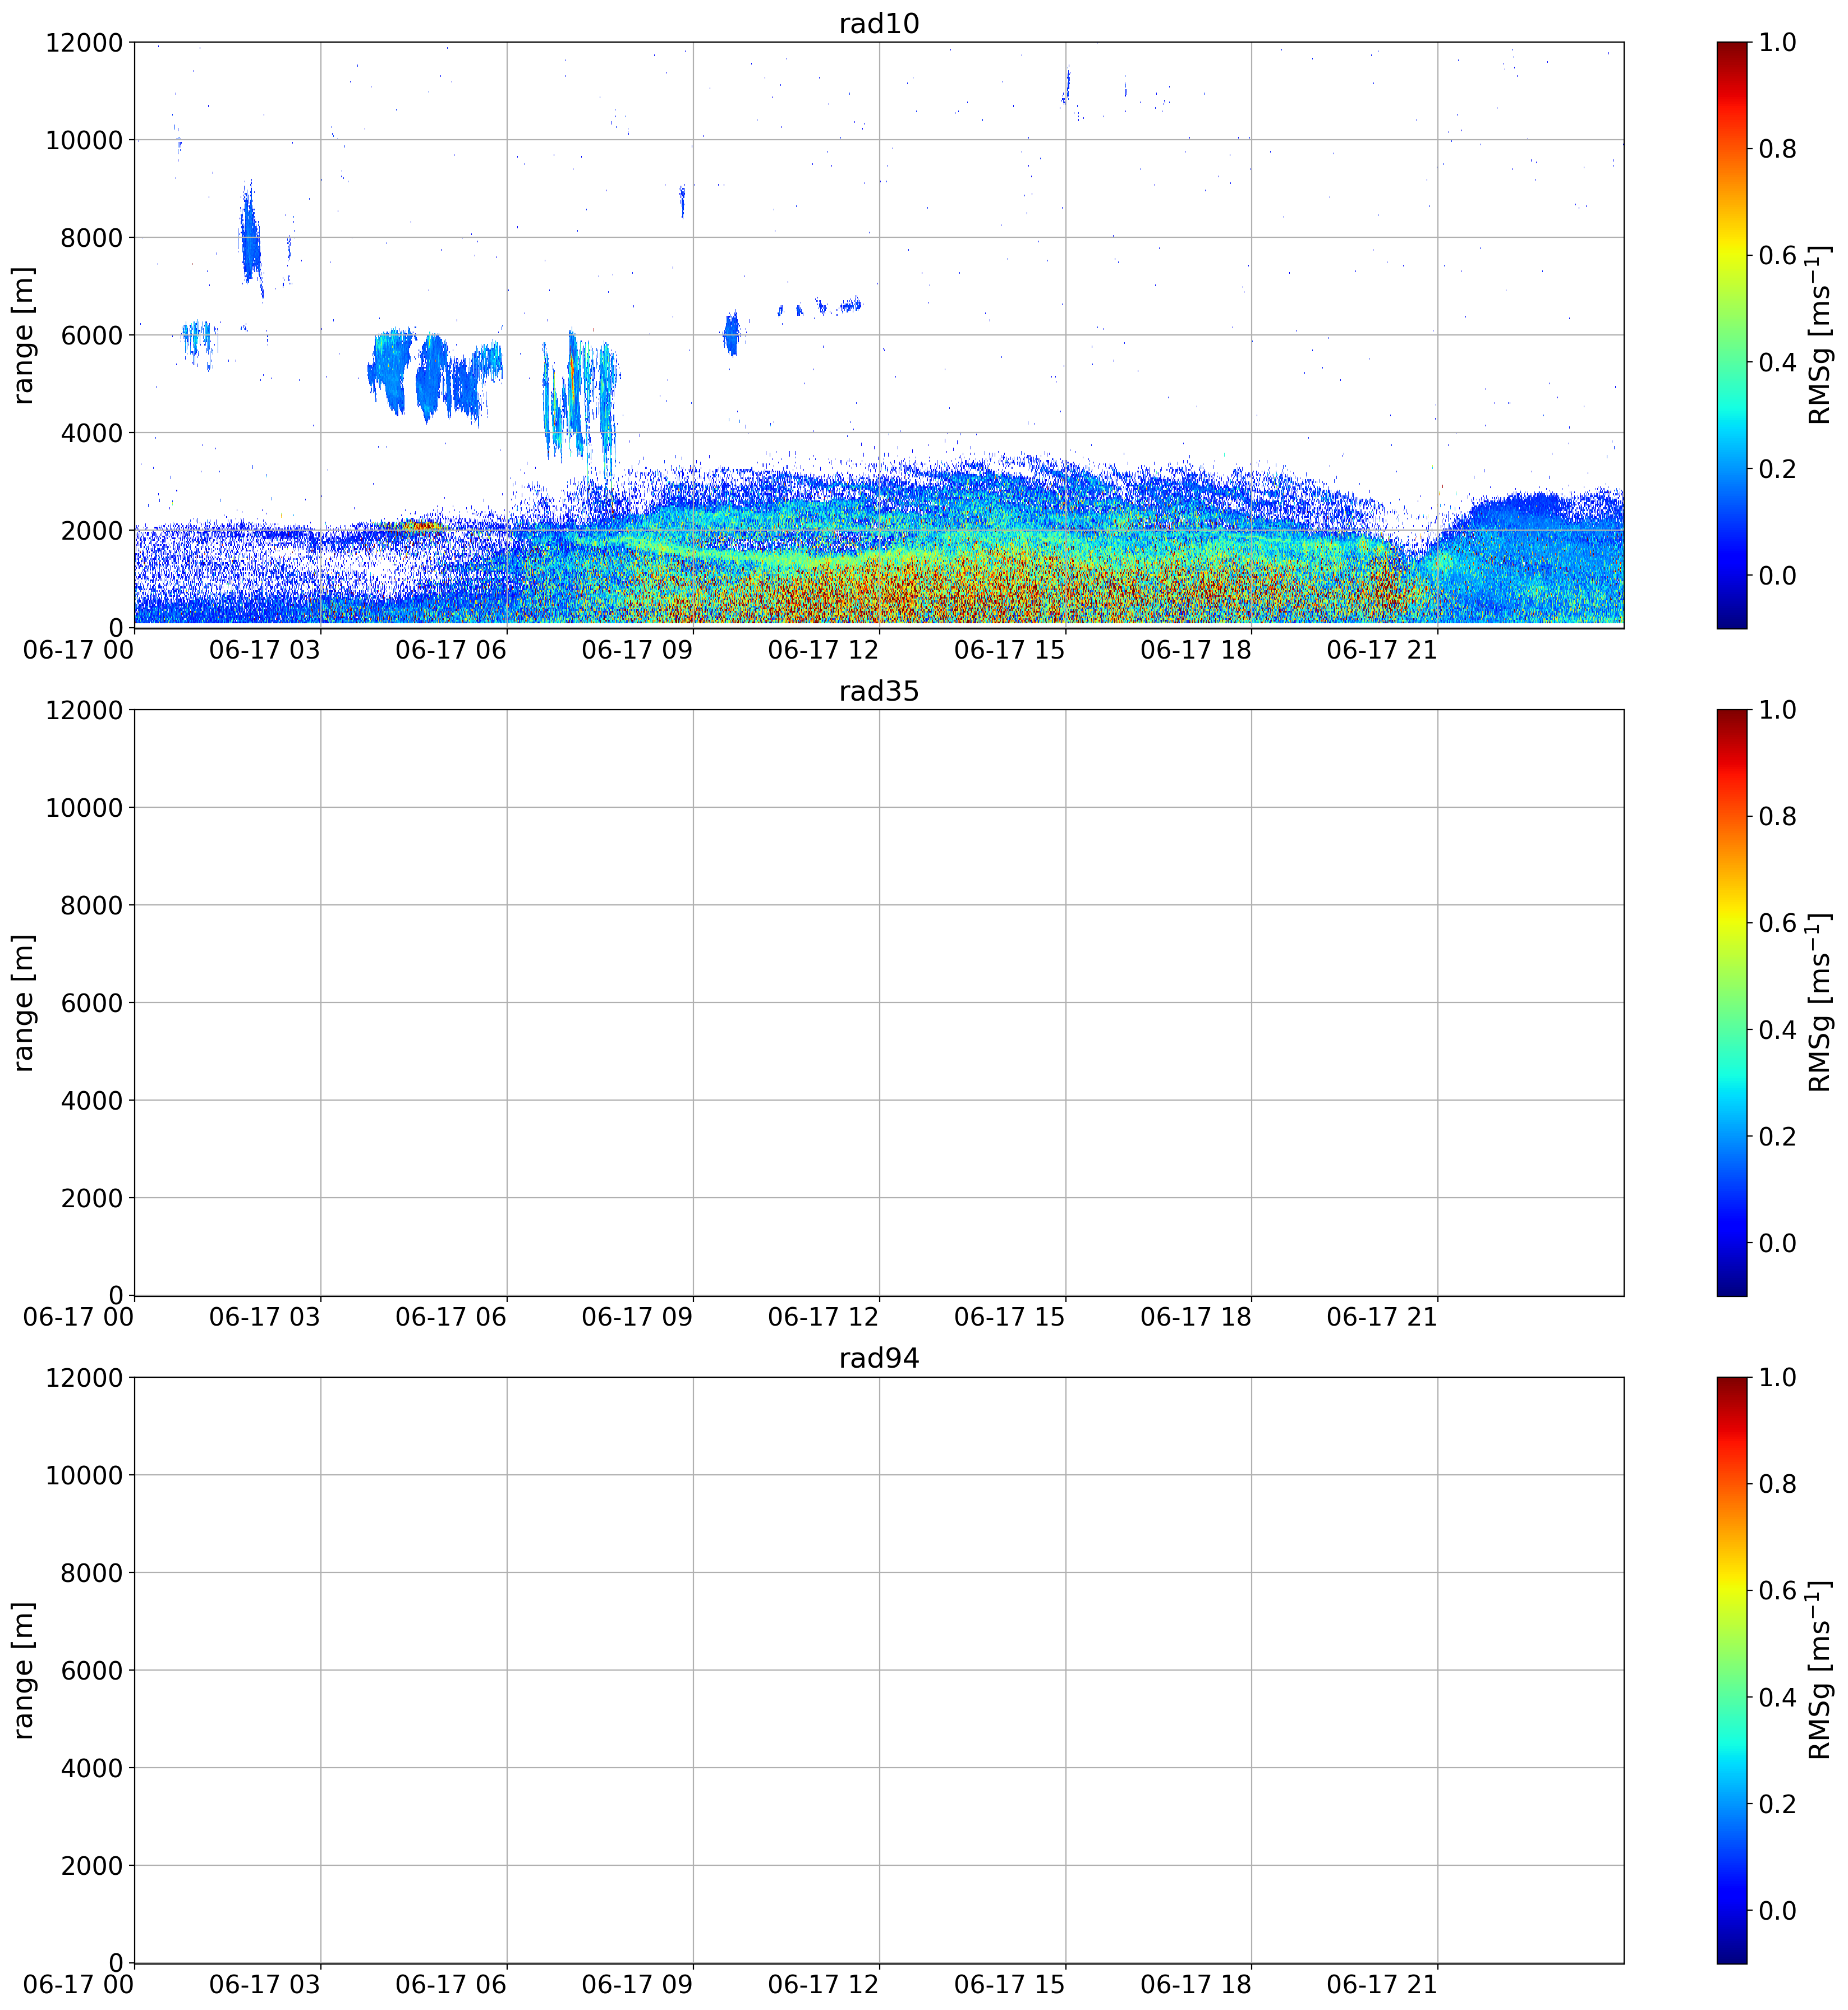
Task: Click the 0.8 label on rad35 colorbar
Action: click(1778, 816)
